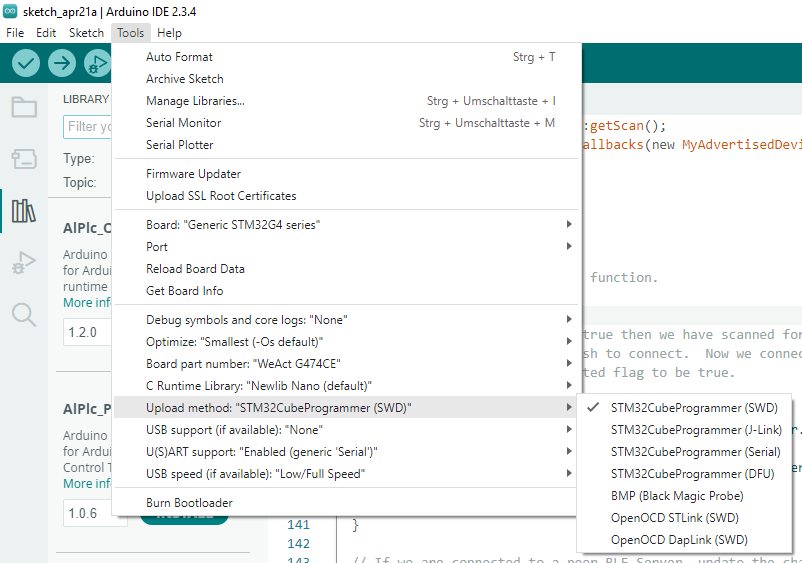Click the Type: filter label
Screen dimensions: 802x563
79,159
